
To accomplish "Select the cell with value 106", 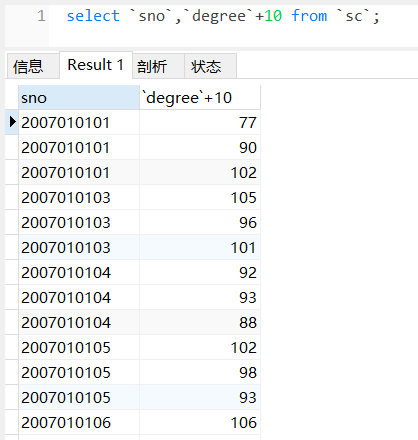I will point(200,422).
